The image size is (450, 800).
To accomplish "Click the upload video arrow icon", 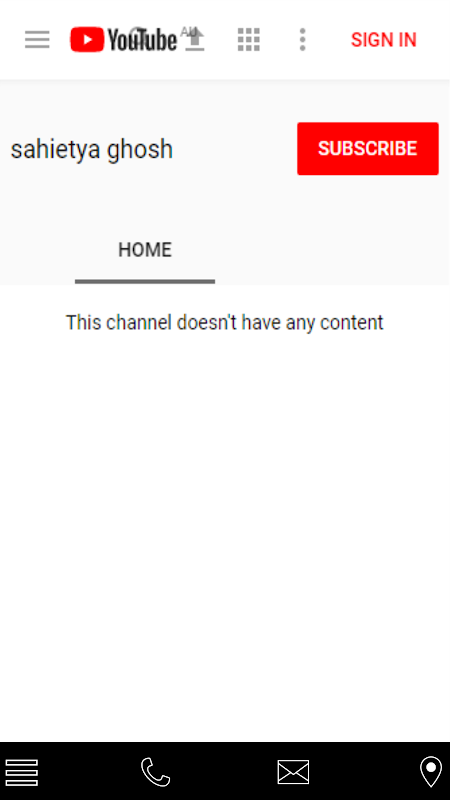I will 194,40.
